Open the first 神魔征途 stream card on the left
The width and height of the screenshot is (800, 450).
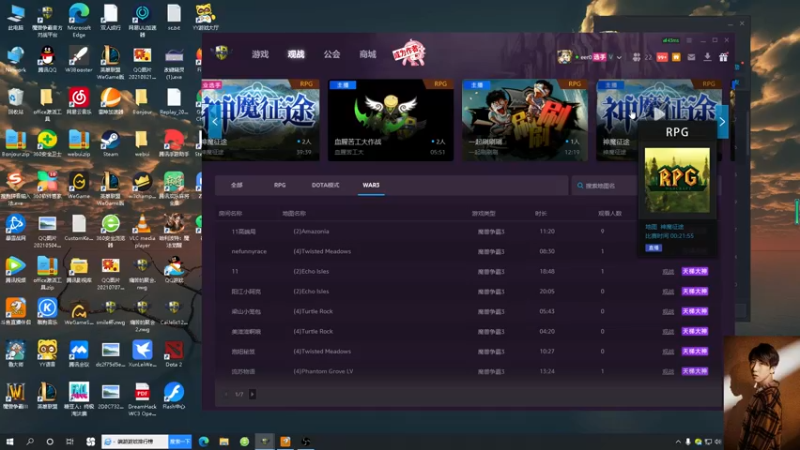pyautogui.click(x=261, y=120)
